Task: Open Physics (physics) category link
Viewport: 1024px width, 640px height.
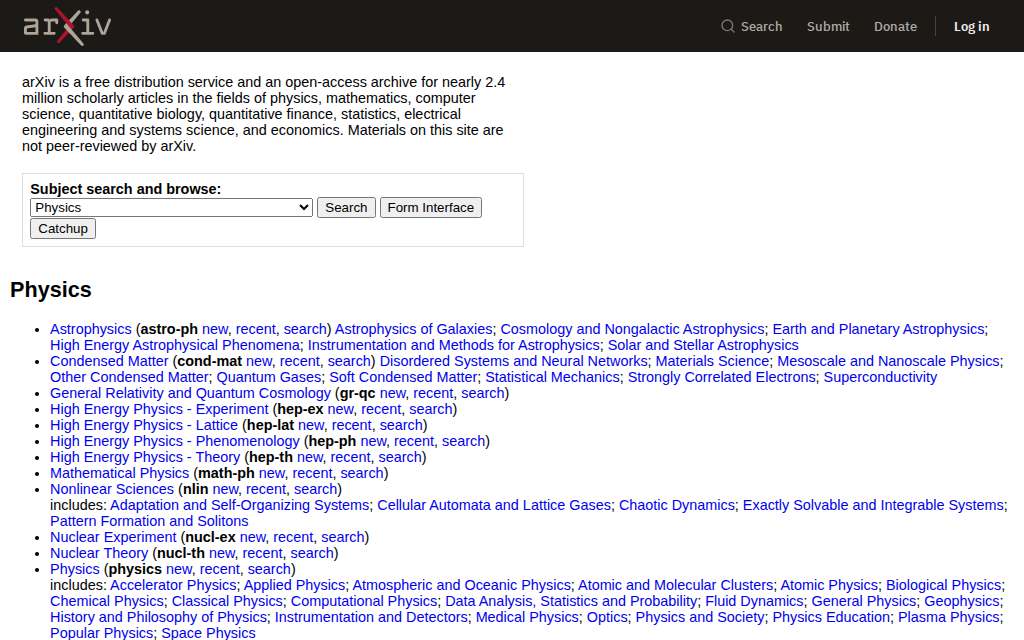Action: tap(74, 569)
